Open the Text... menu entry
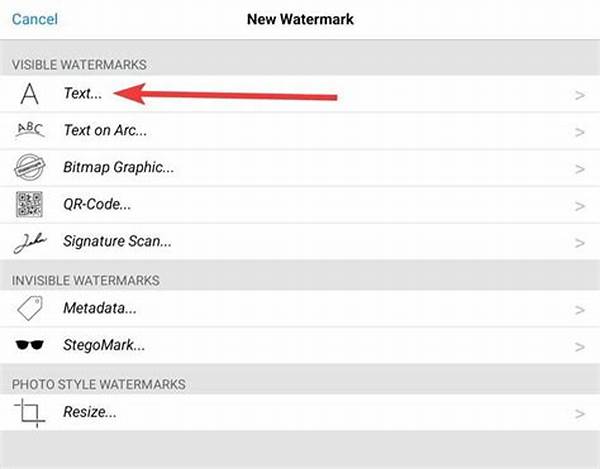Image resolution: width=600 pixels, height=469 pixels. click(83, 94)
